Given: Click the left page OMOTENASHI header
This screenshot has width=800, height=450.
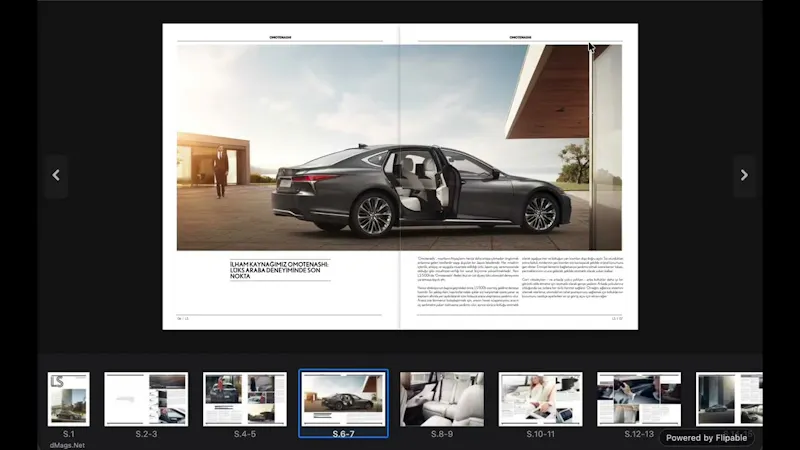Looking at the screenshot, I should click(x=280, y=37).
